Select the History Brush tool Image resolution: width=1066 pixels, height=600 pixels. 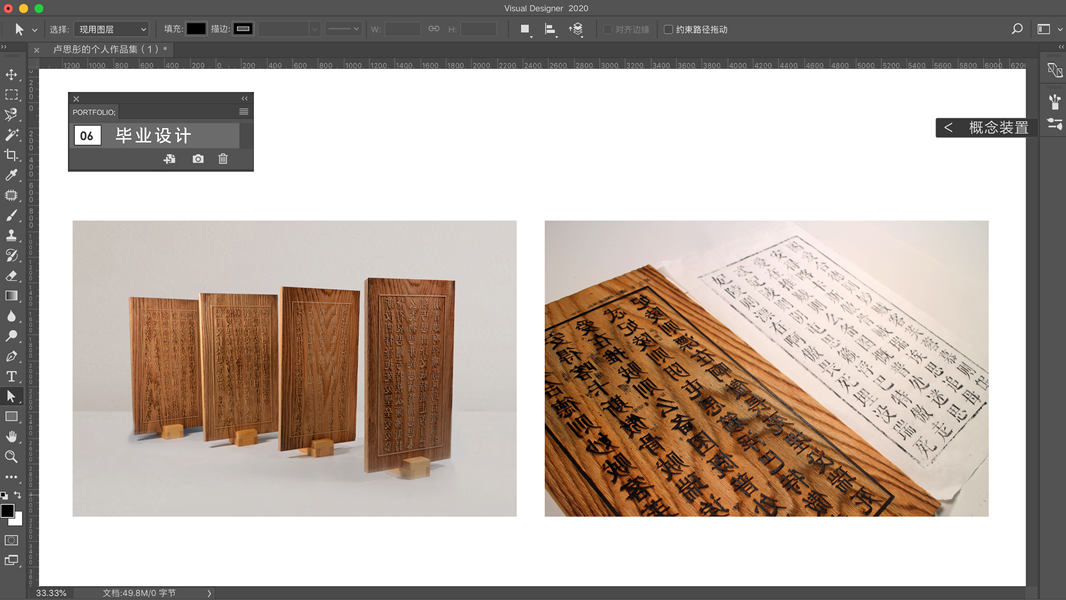12,255
